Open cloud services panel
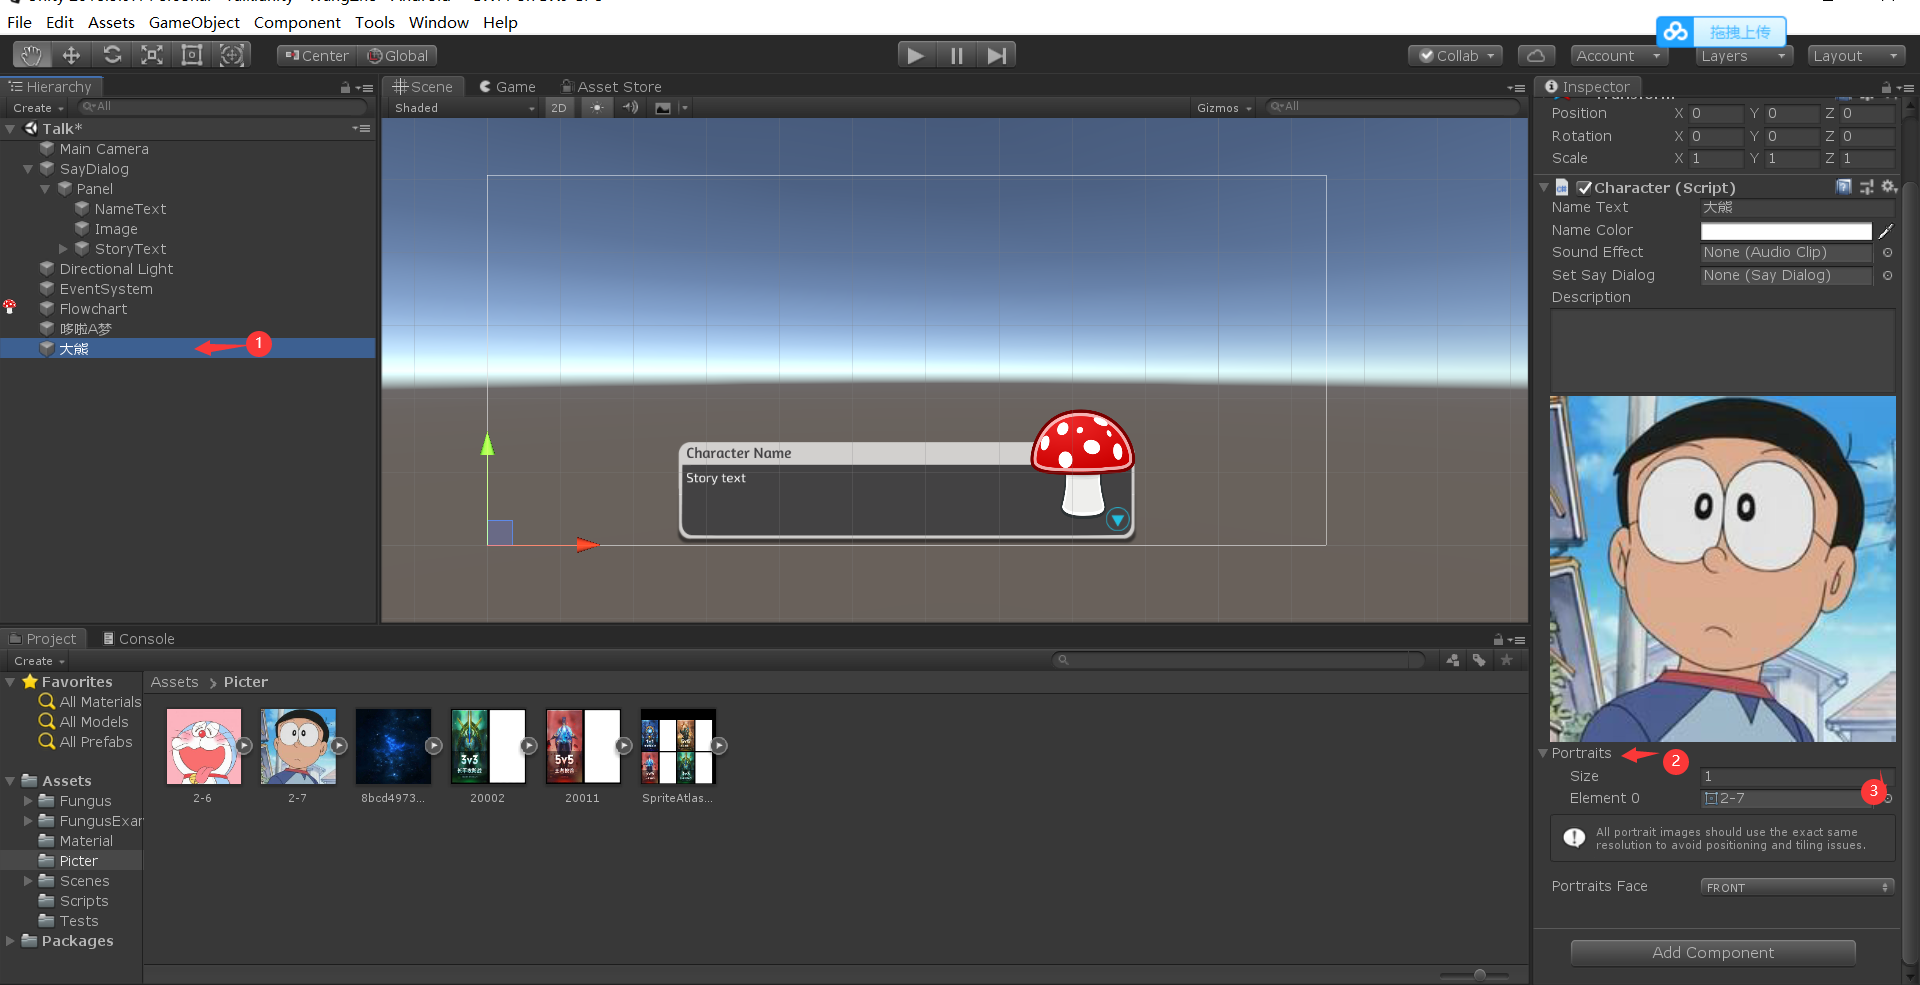This screenshot has height=985, width=1920. tap(1536, 56)
